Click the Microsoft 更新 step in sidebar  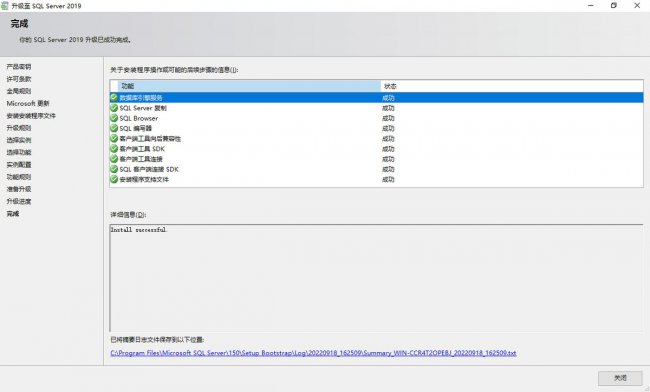coord(28,103)
